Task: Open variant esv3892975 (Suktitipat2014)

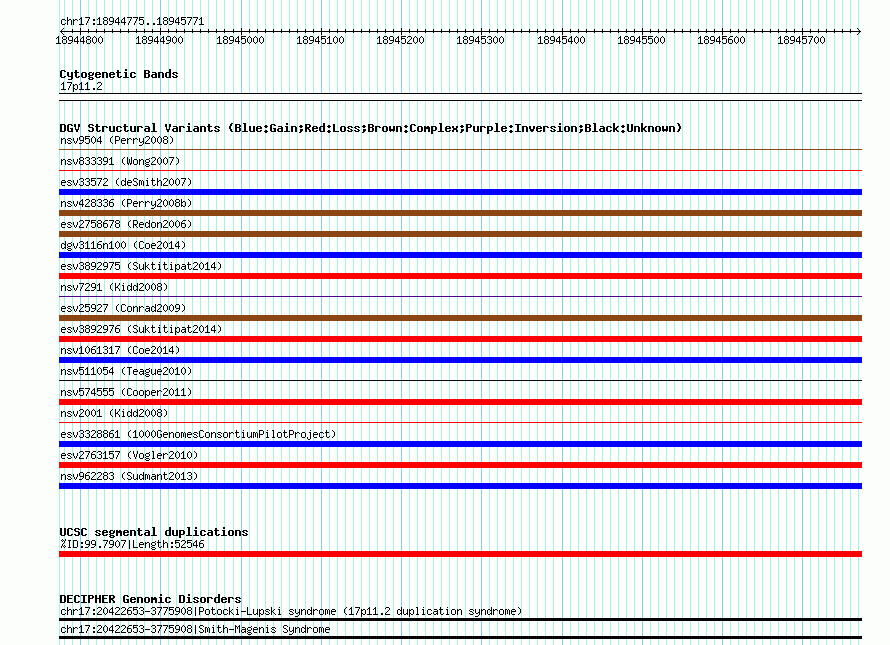Action: pos(141,266)
